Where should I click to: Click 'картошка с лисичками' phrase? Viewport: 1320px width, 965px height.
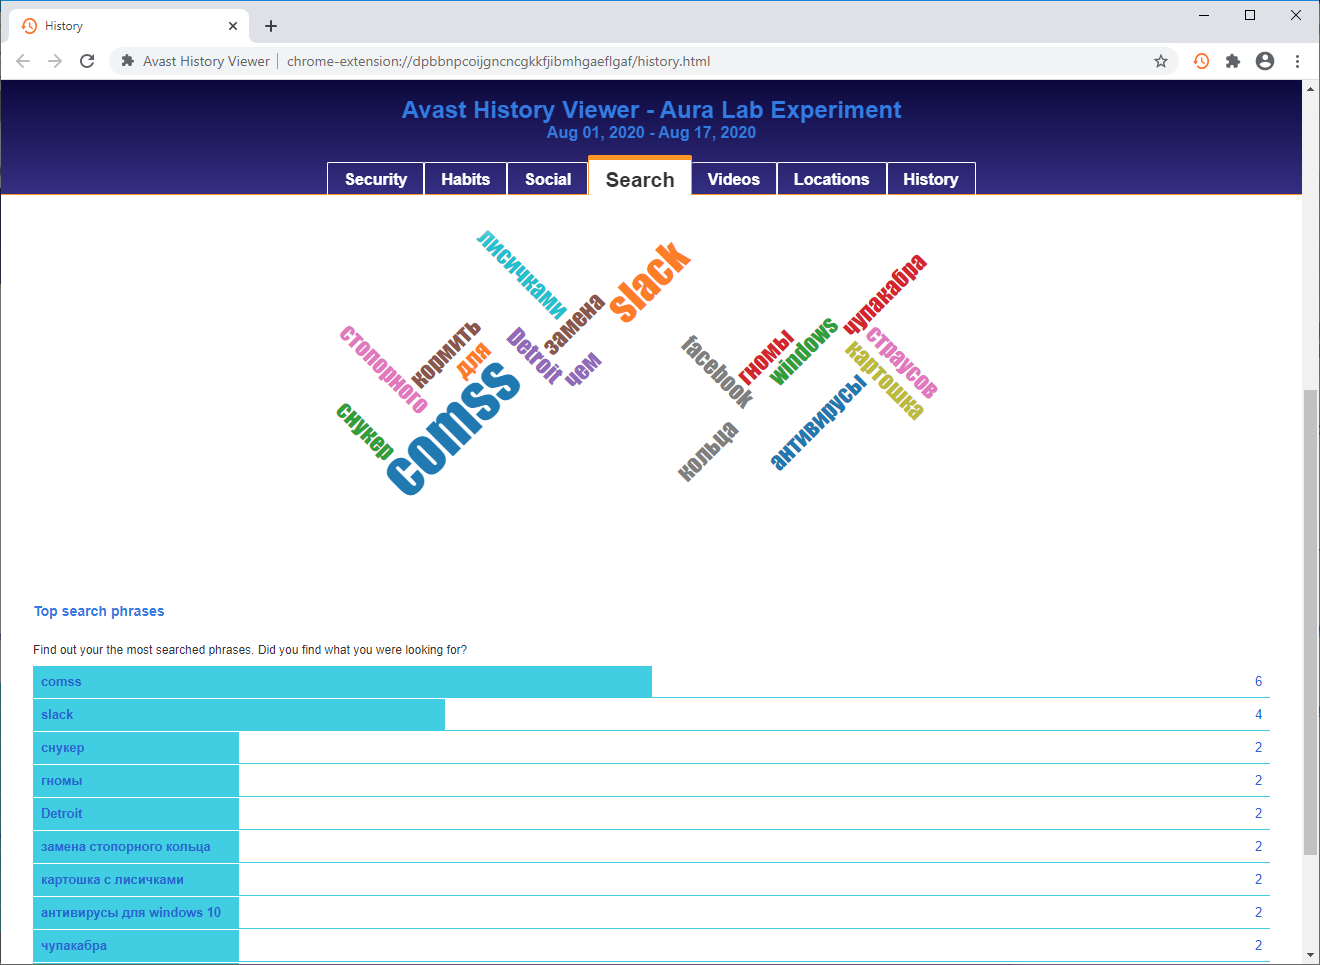coord(112,879)
